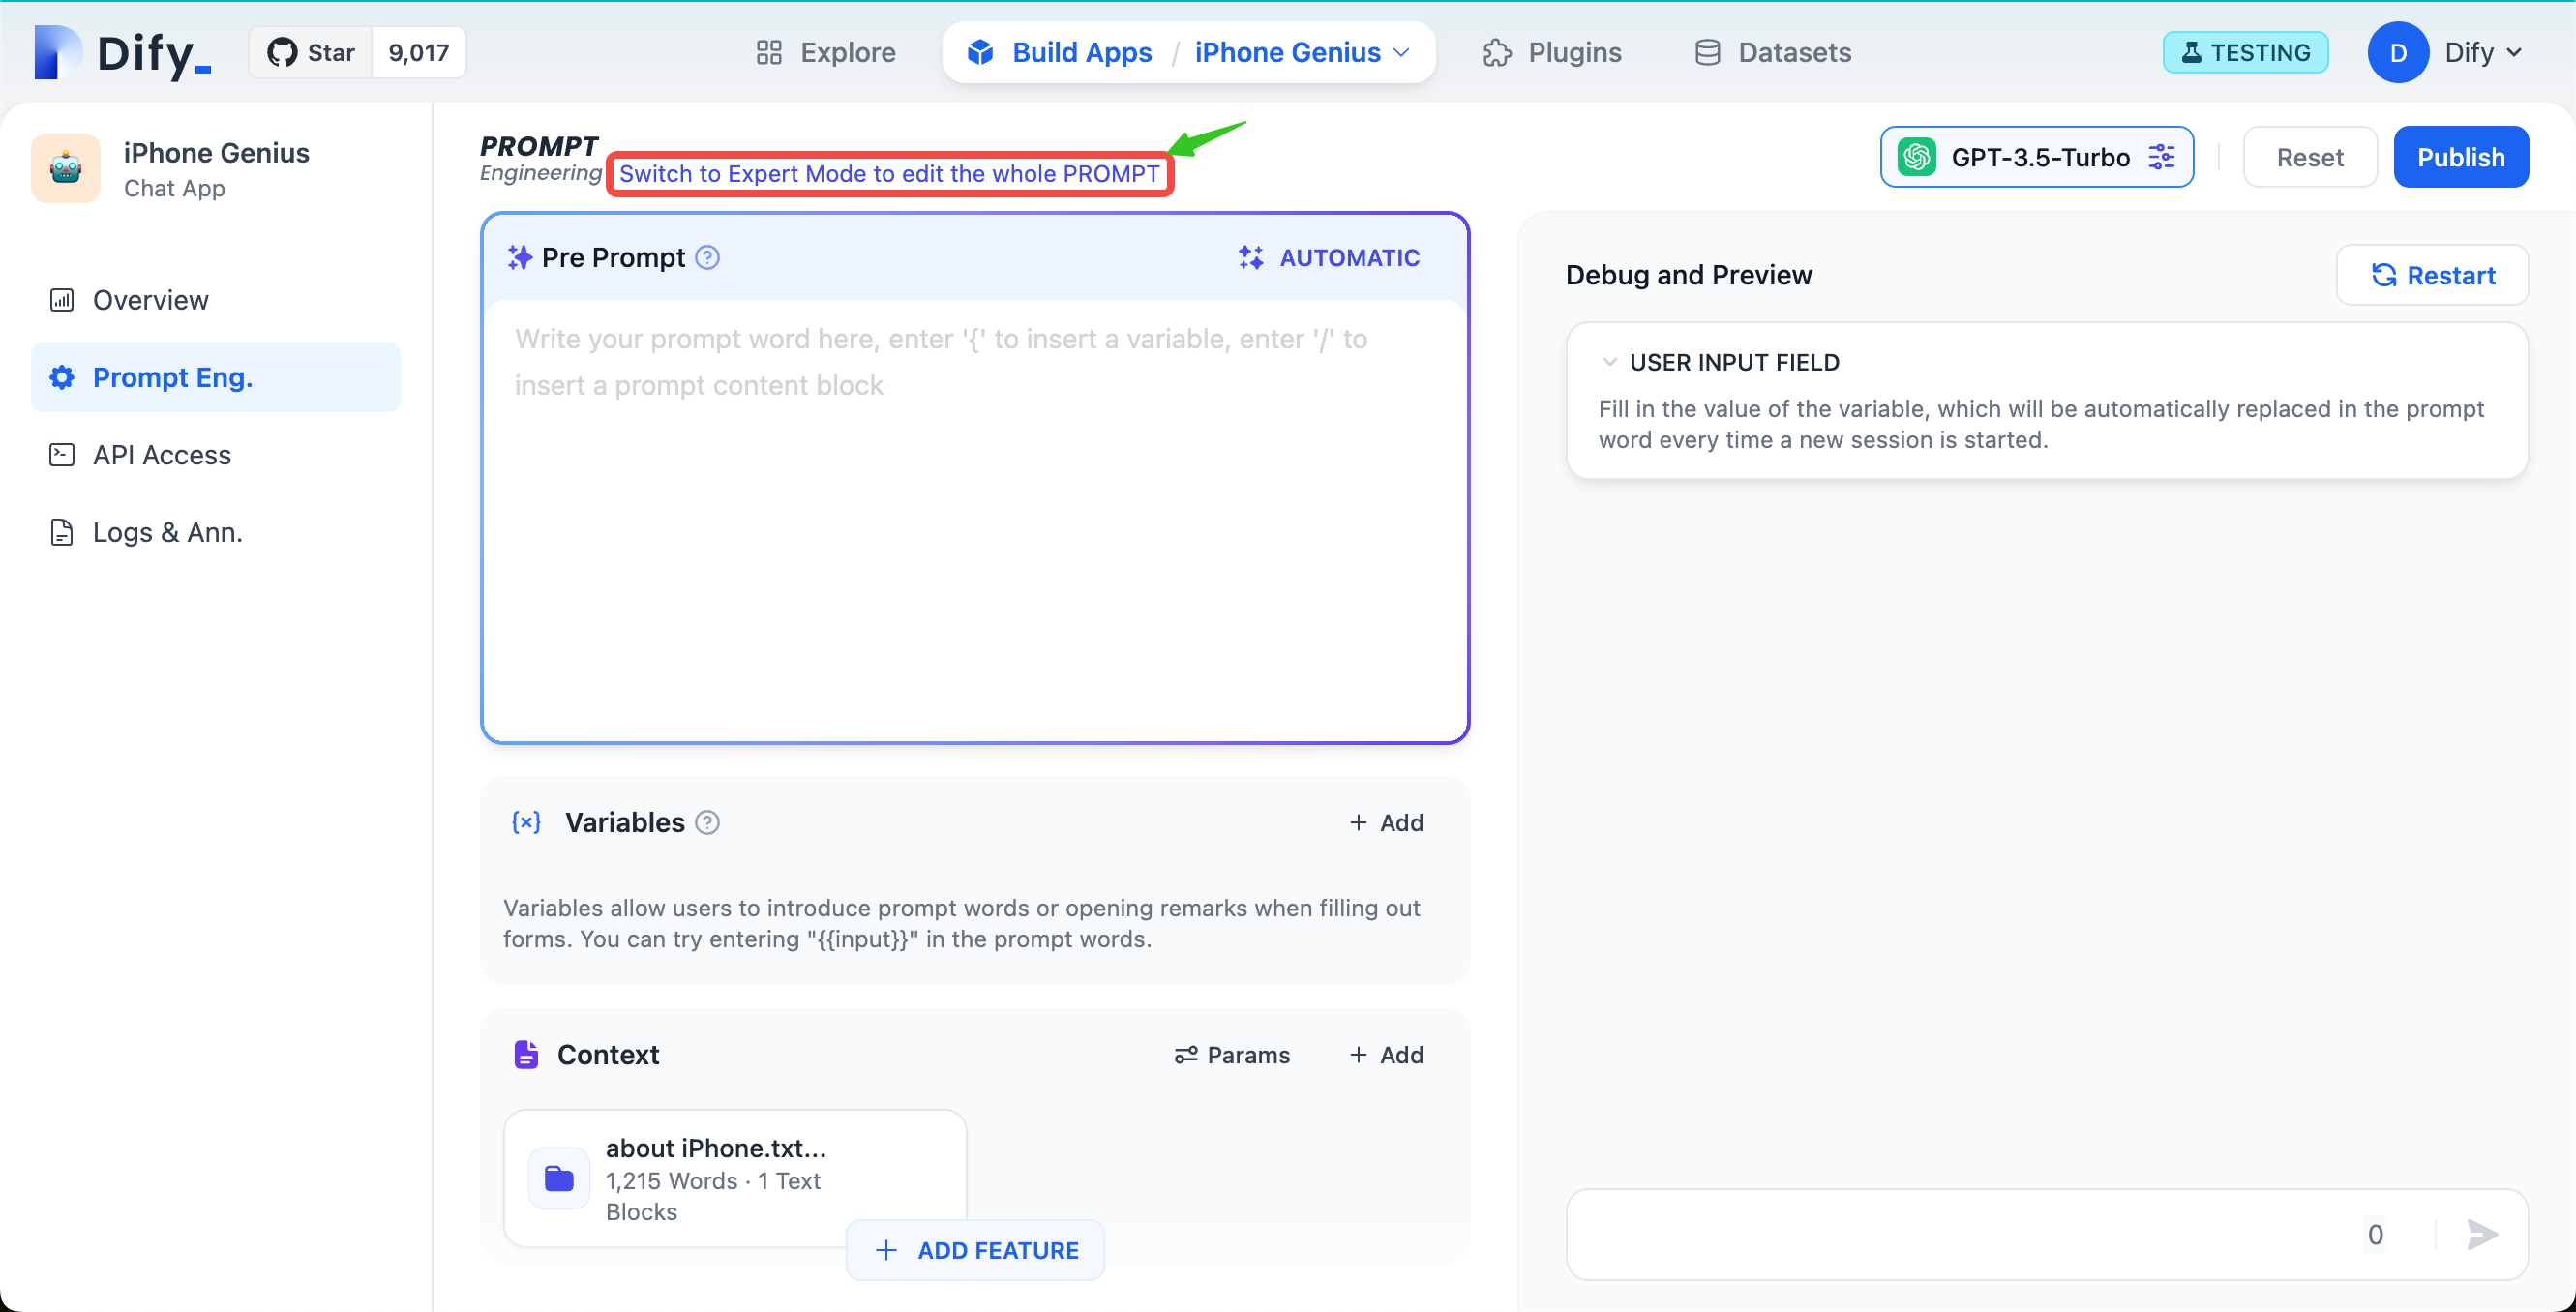Click Switch to Expert Mode link
The image size is (2576, 1312).
coord(889,174)
